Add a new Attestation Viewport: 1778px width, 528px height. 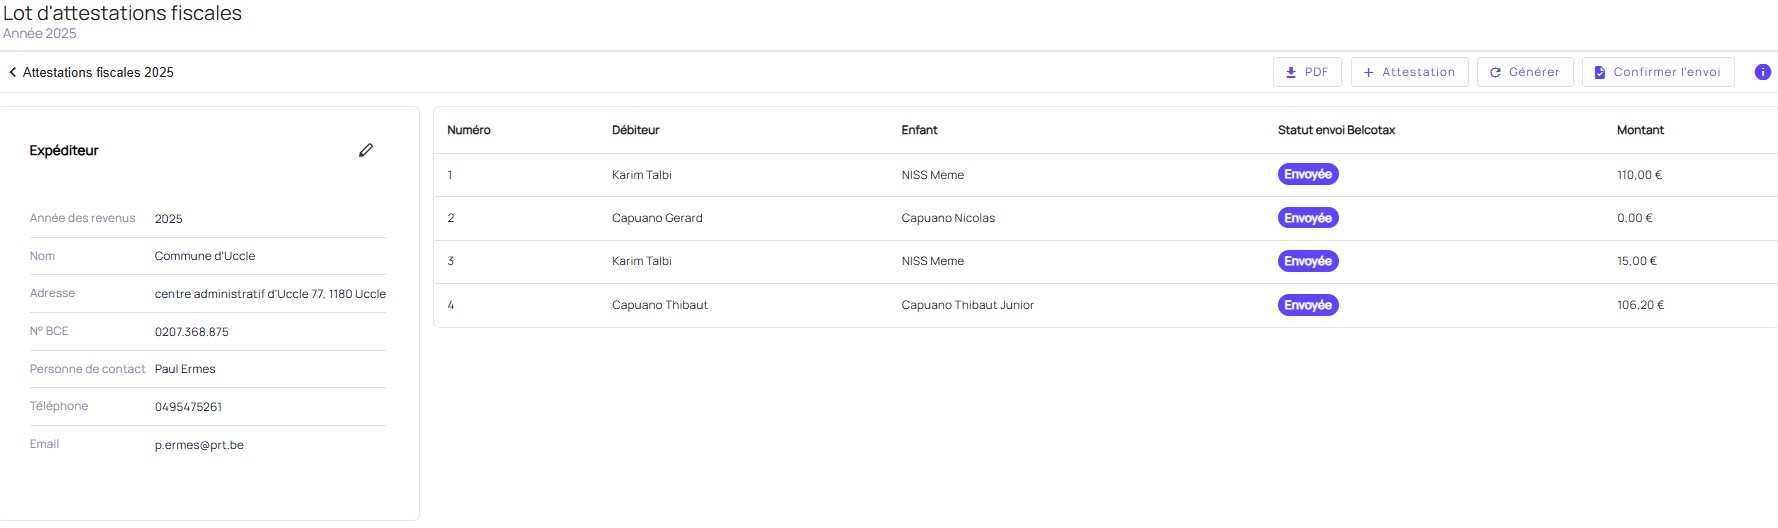1409,72
